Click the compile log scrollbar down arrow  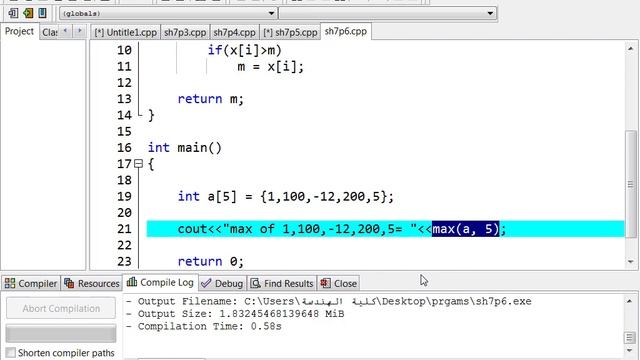(x=629, y=351)
